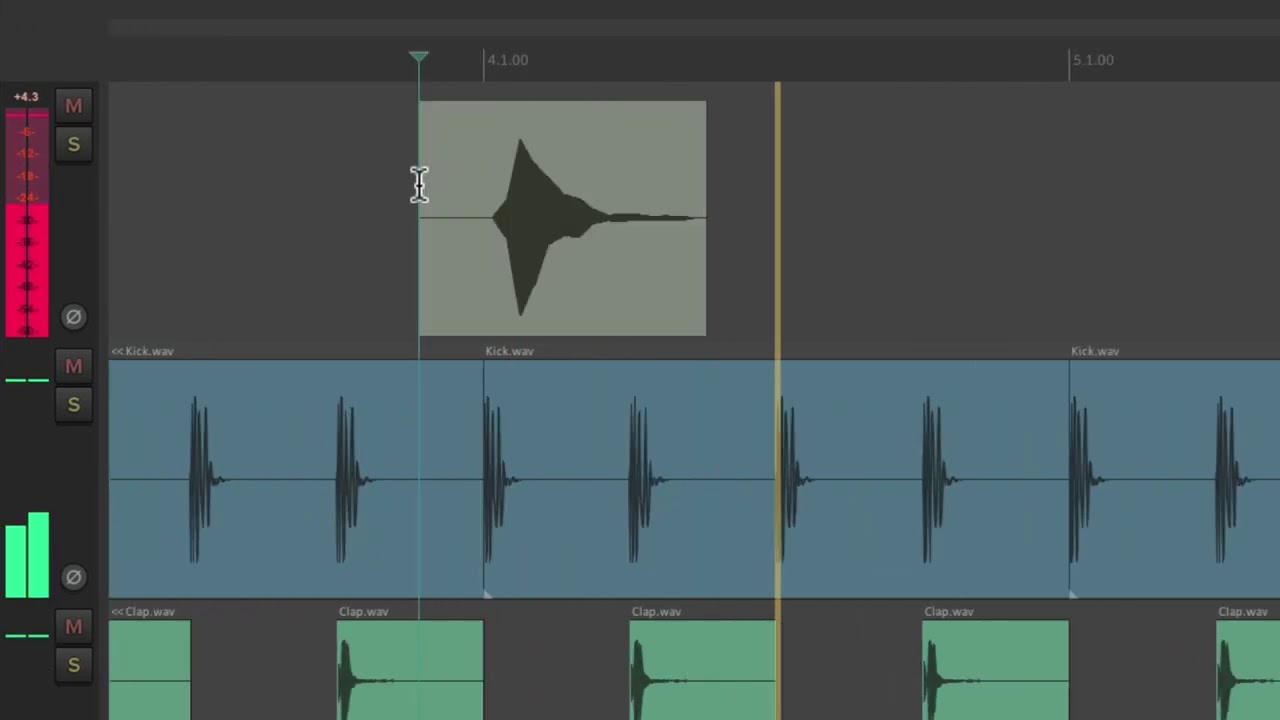Viewport: 1280px width, 720px height.
Task: Select the Kick.wav item starting at 5.1.00
Action: (x=1175, y=479)
